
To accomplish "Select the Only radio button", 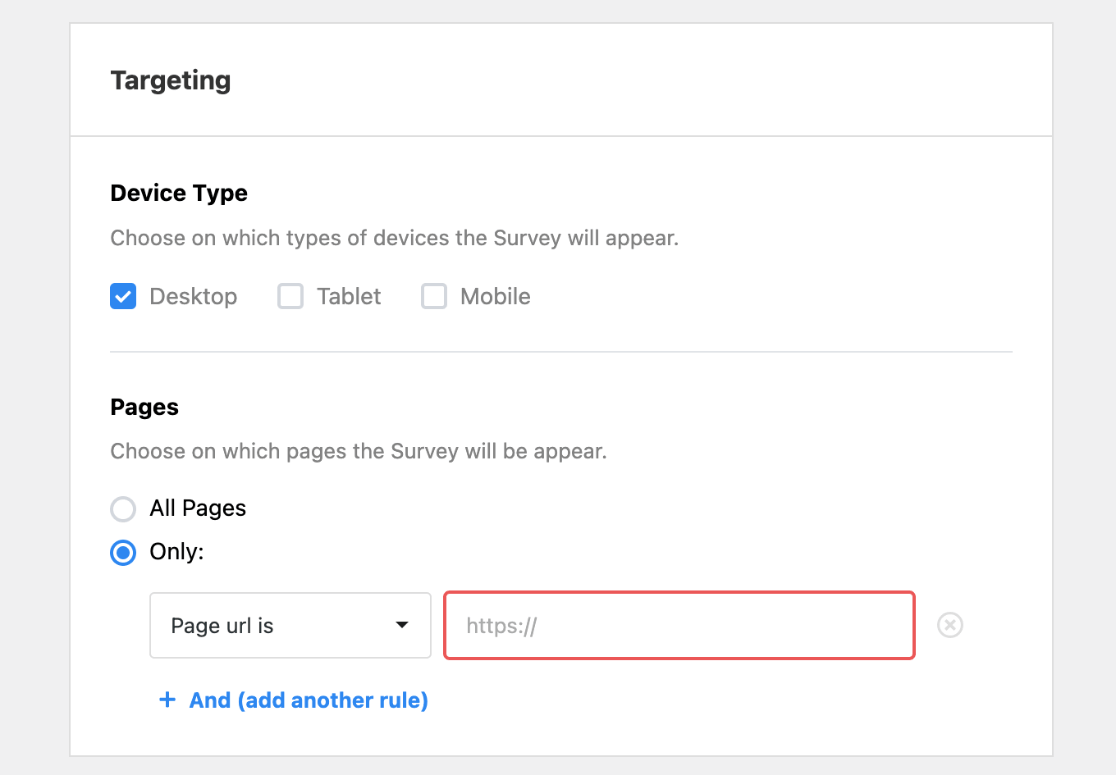I will tap(123, 552).
